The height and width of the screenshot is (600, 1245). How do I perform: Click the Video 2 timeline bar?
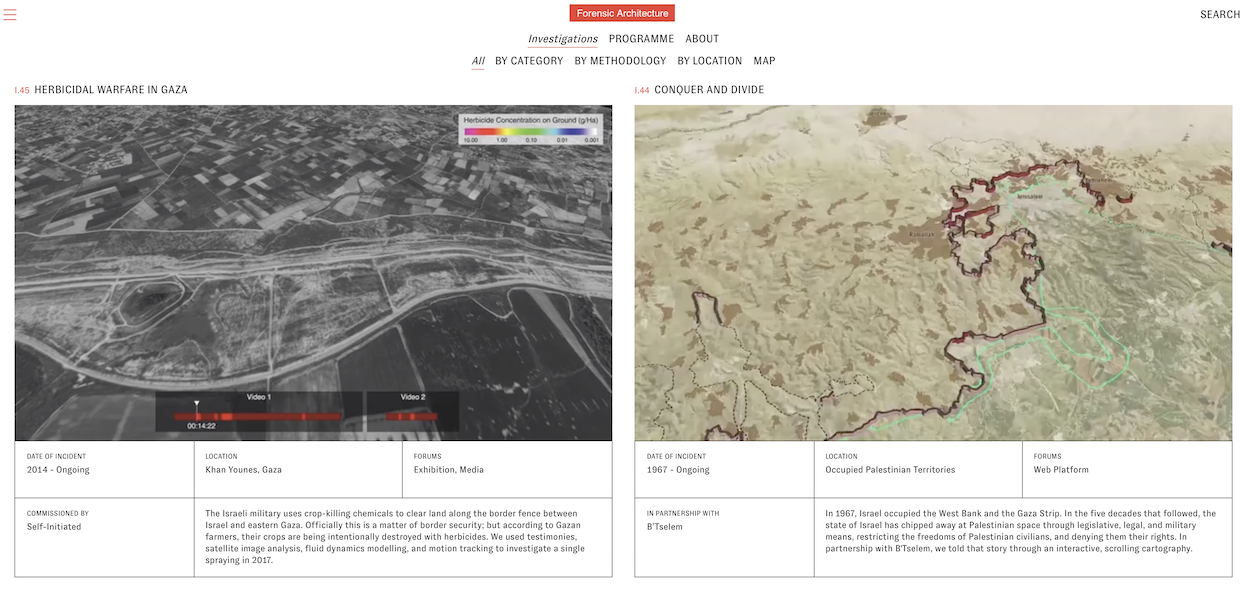point(412,416)
